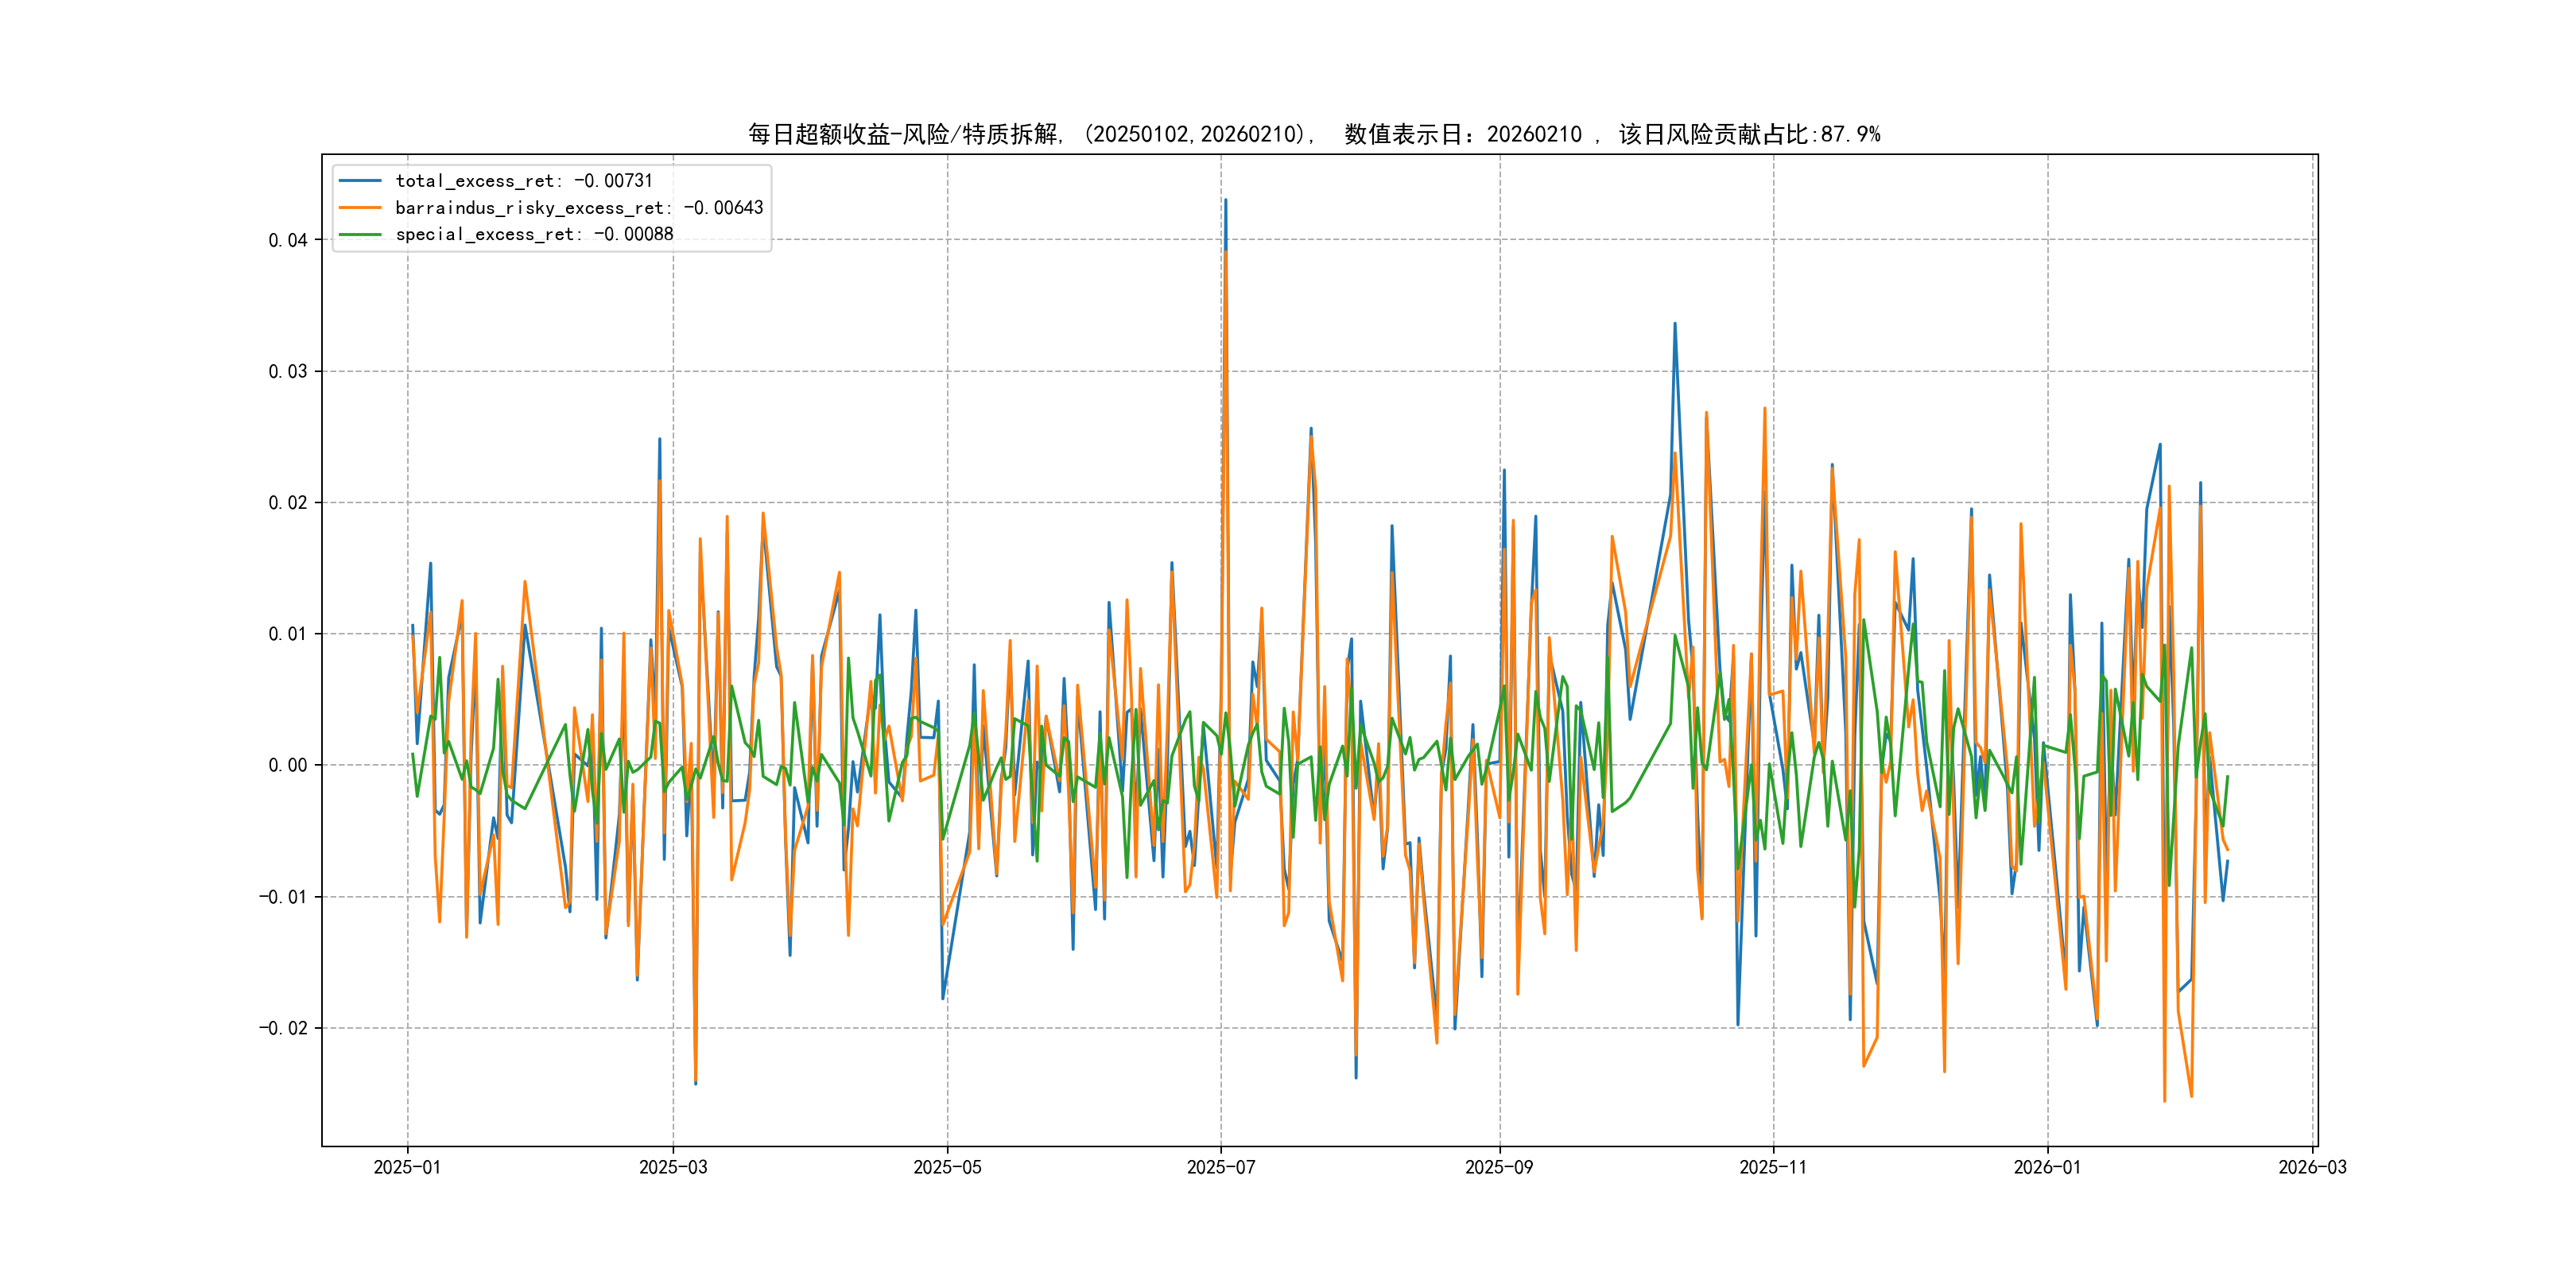Click the 2025-01 x-axis tick label
The width and height of the screenshot is (2576, 1288).
(x=407, y=1167)
